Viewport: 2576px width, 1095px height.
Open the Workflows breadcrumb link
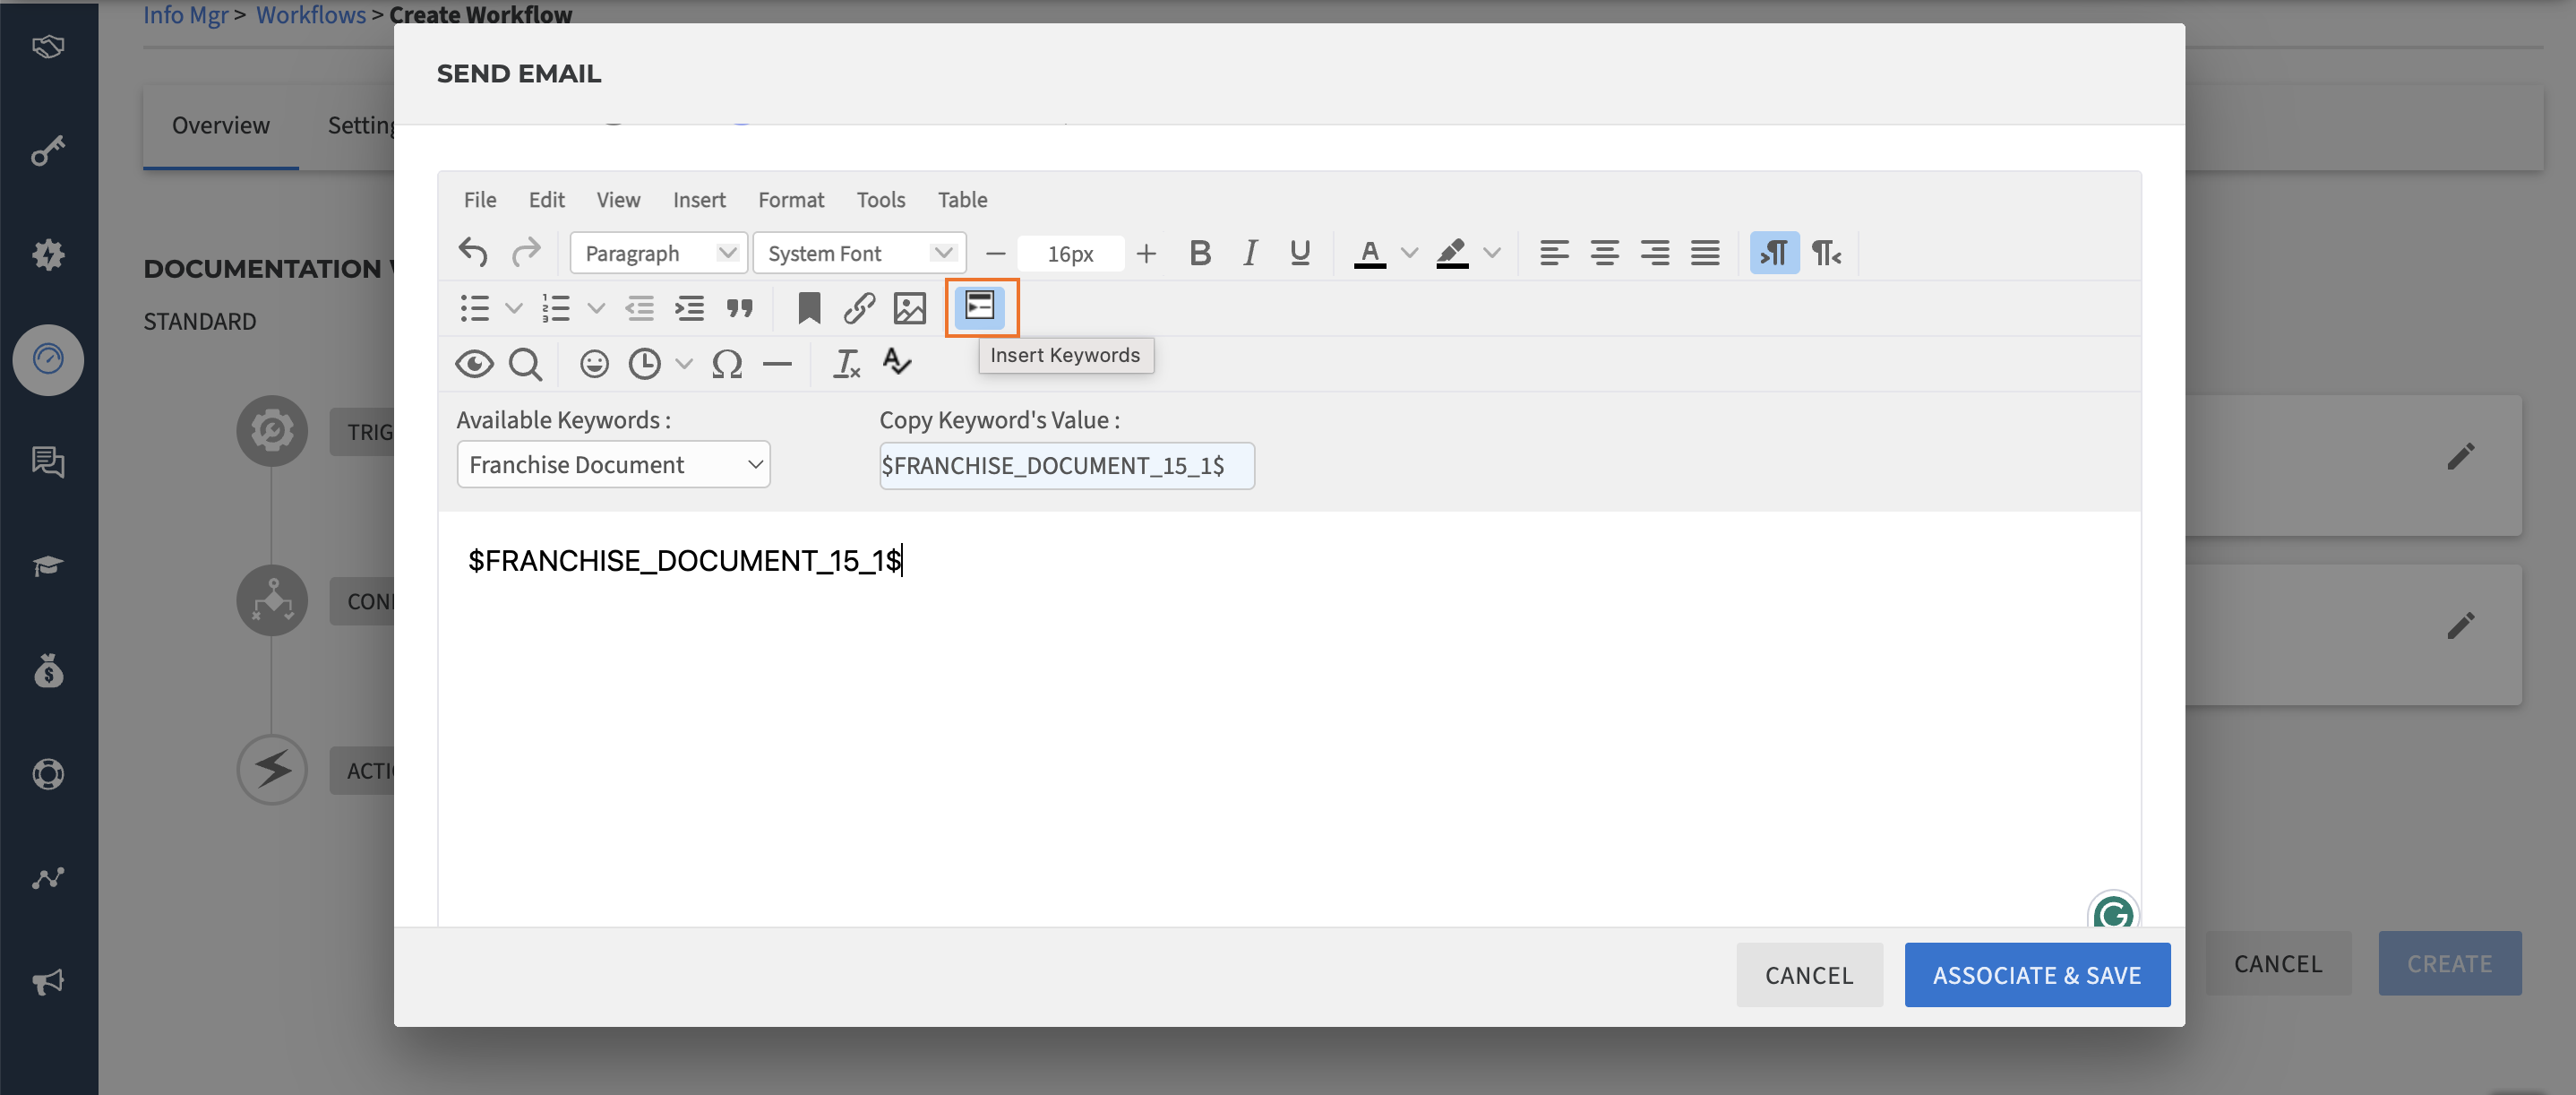(311, 14)
